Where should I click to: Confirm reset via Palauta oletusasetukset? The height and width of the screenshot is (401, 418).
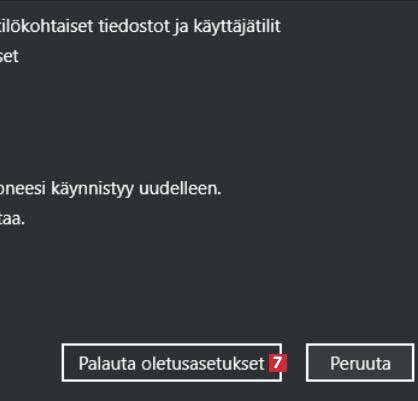(172, 363)
